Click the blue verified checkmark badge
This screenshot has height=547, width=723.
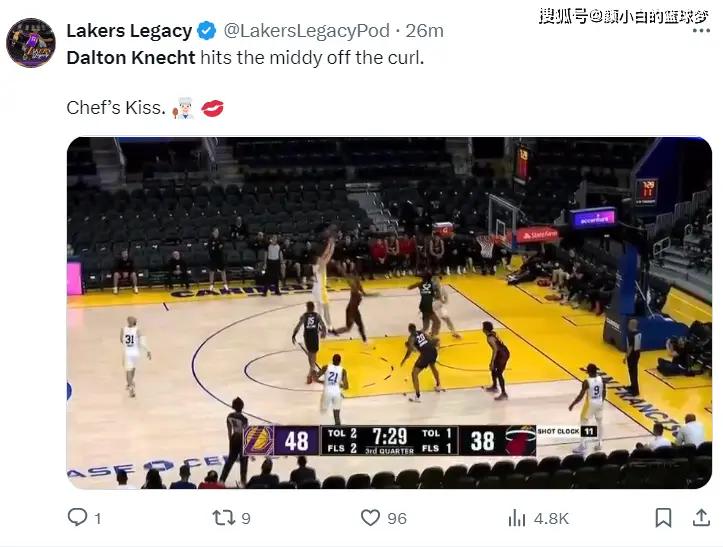pos(207,31)
